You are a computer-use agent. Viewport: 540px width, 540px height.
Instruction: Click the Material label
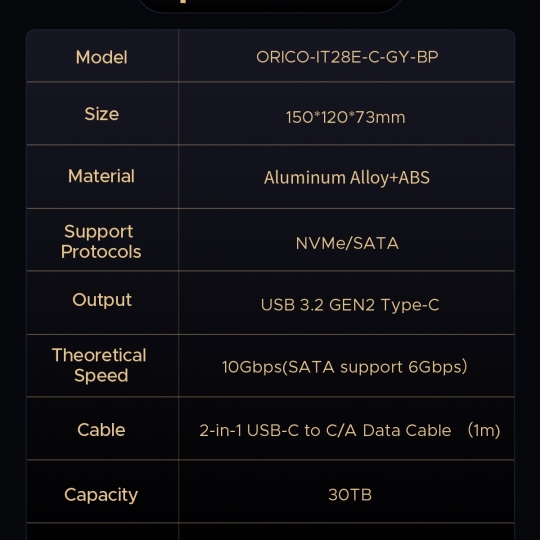pyautogui.click(x=101, y=176)
